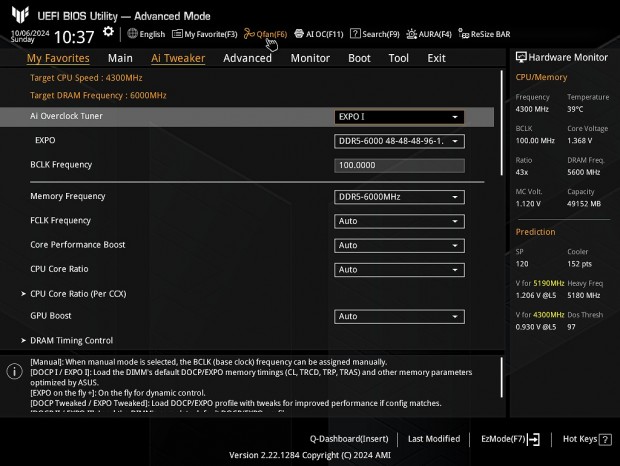Click Last Modified button
620x466 pixels.
[x=434, y=439]
